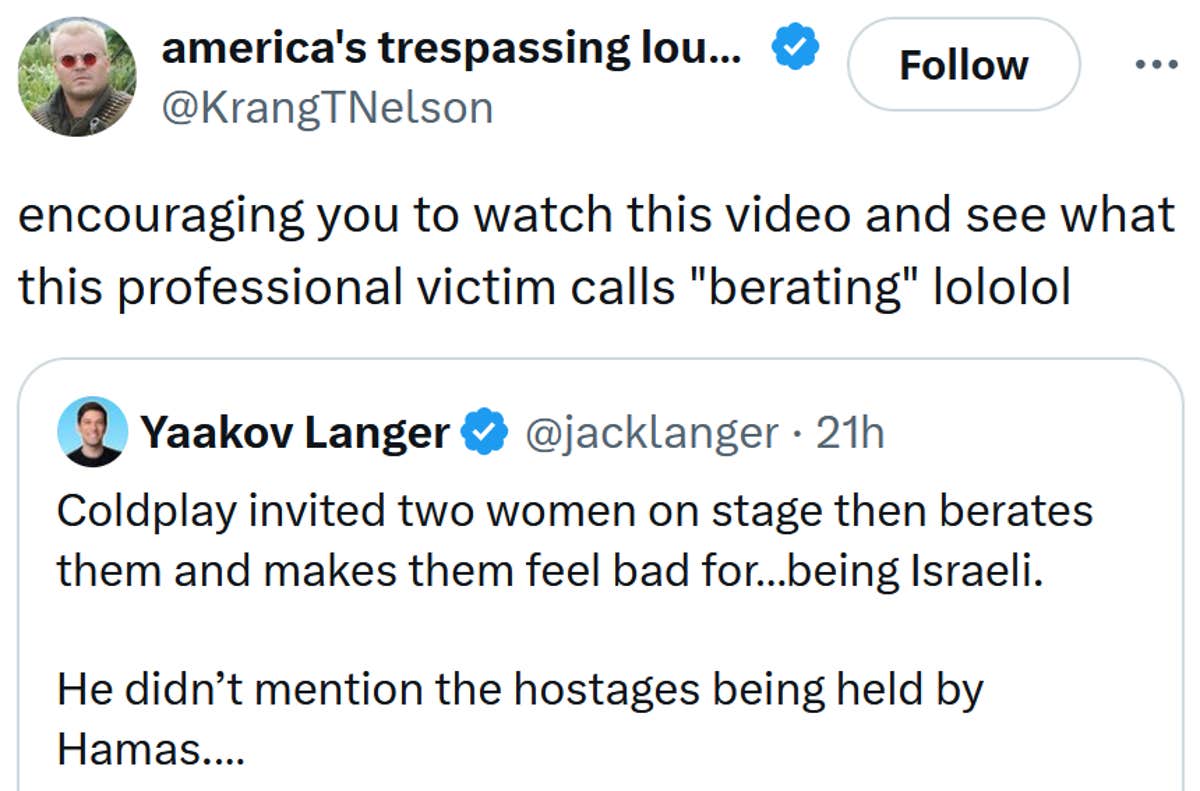1200x791 pixels.
Task: Click the 21h timestamp on quoted post
Action: click(850, 433)
